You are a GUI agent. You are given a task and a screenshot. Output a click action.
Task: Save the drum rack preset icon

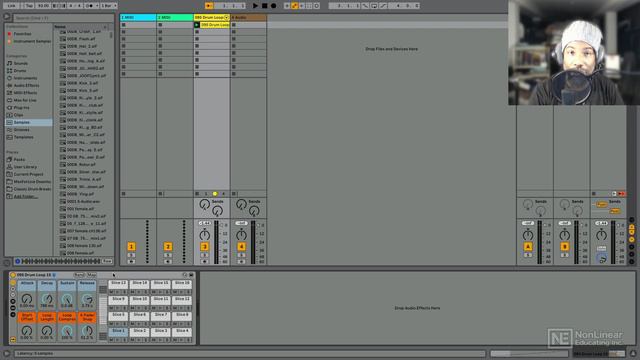pos(191,275)
